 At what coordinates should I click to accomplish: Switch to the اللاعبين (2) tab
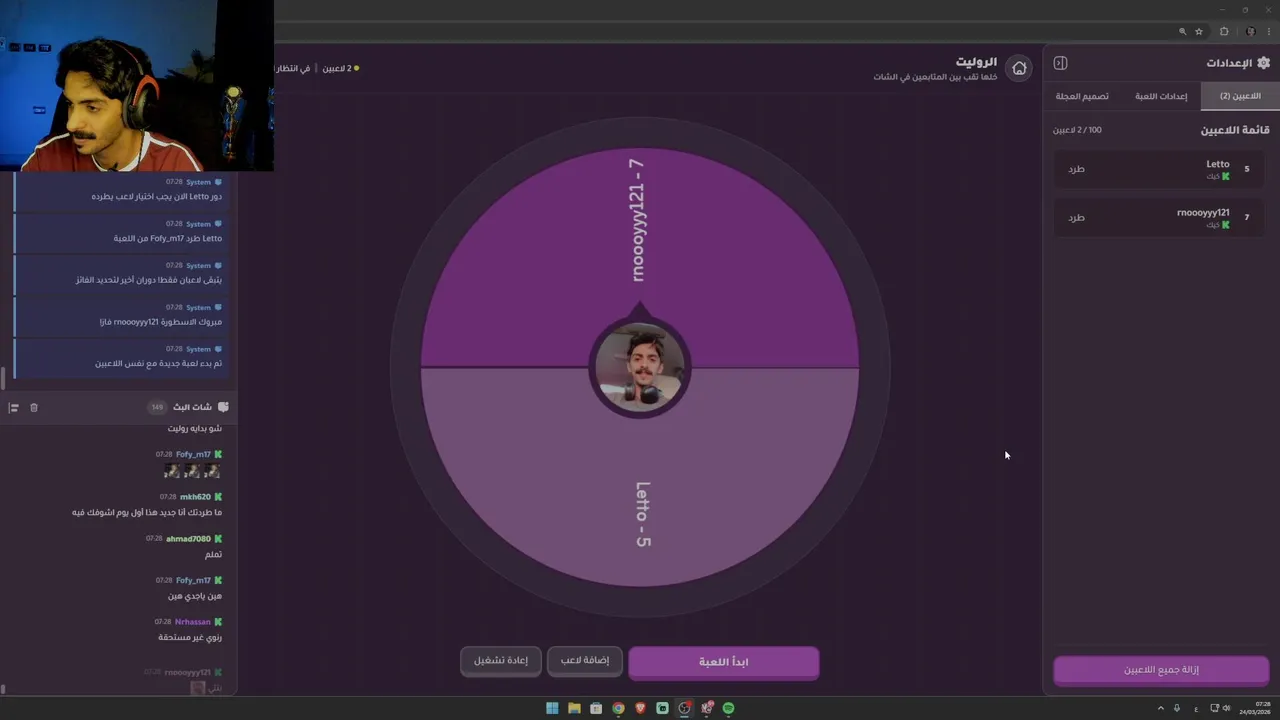click(x=1240, y=96)
